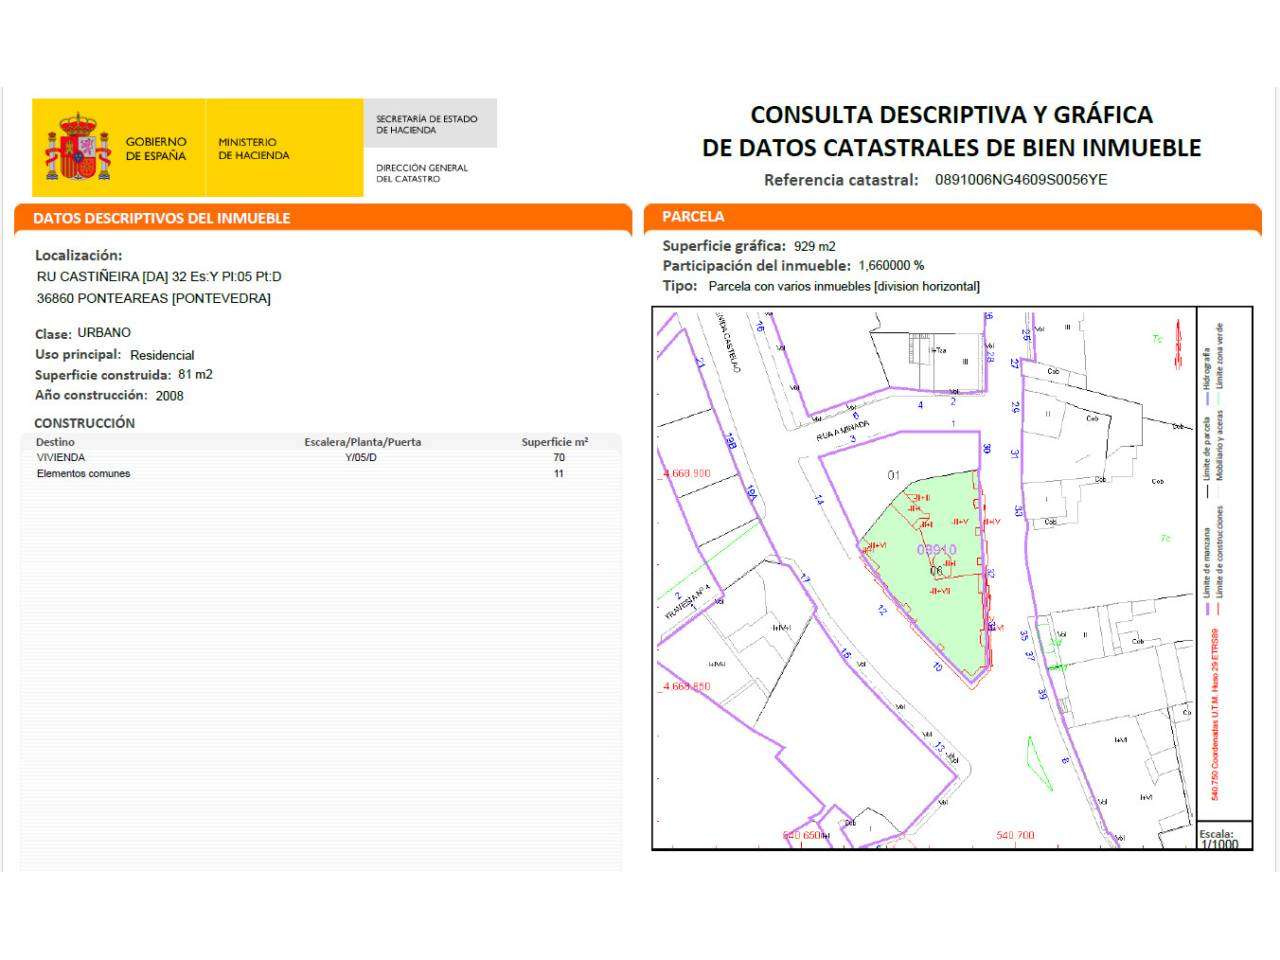Select the '0891 0' block number on parcel

click(937, 550)
